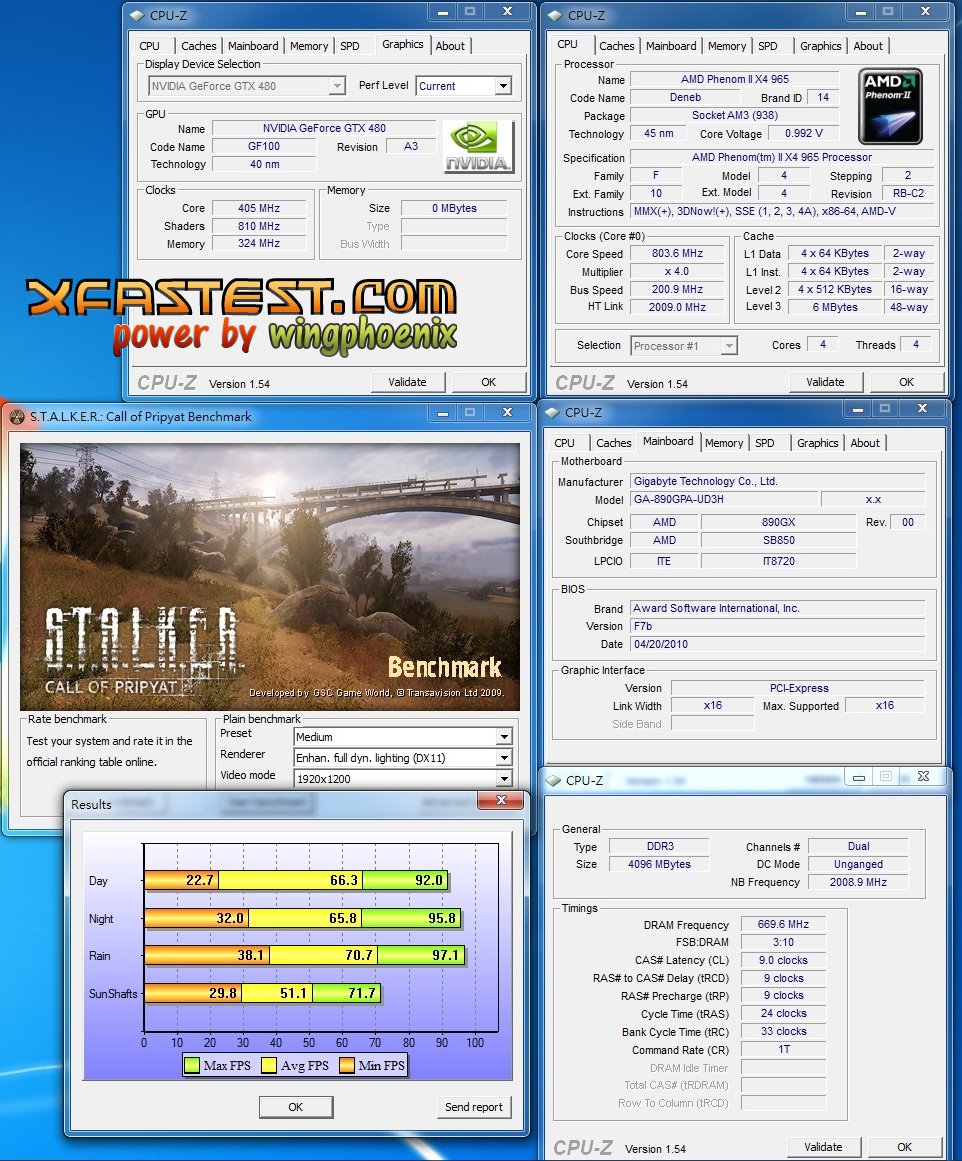The image size is (962, 1161).
Task: Expand the Video mode 1920x1200 dropdown
Action: (503, 779)
